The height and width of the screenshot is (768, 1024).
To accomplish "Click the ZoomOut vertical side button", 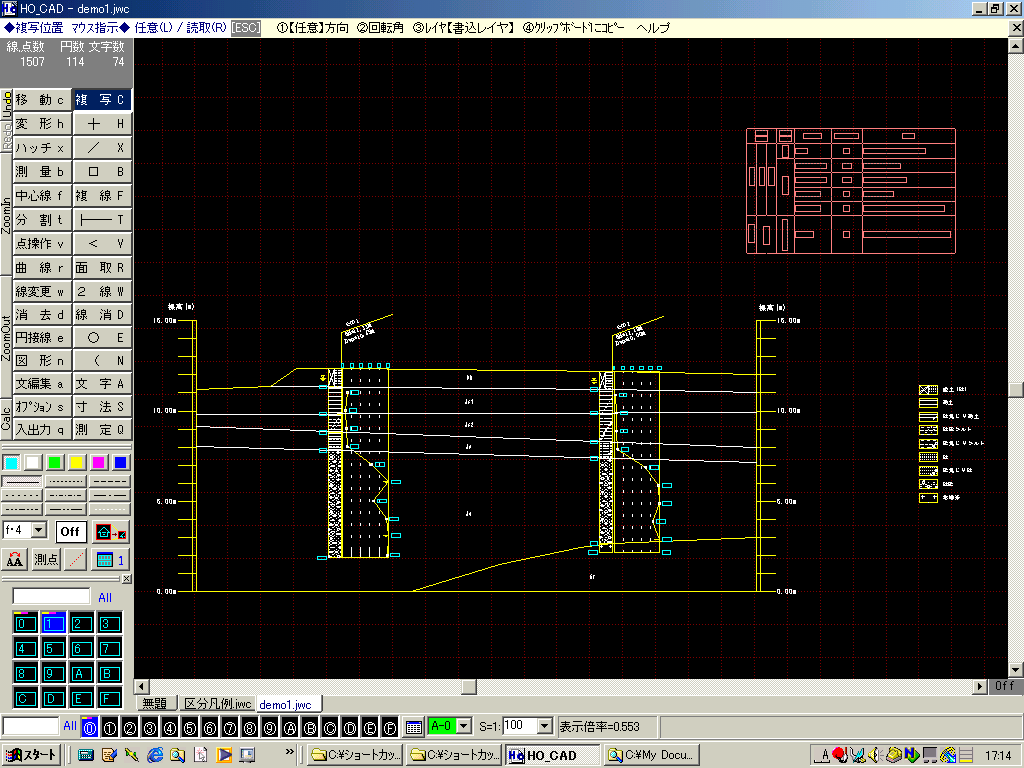I will pos(7,337).
